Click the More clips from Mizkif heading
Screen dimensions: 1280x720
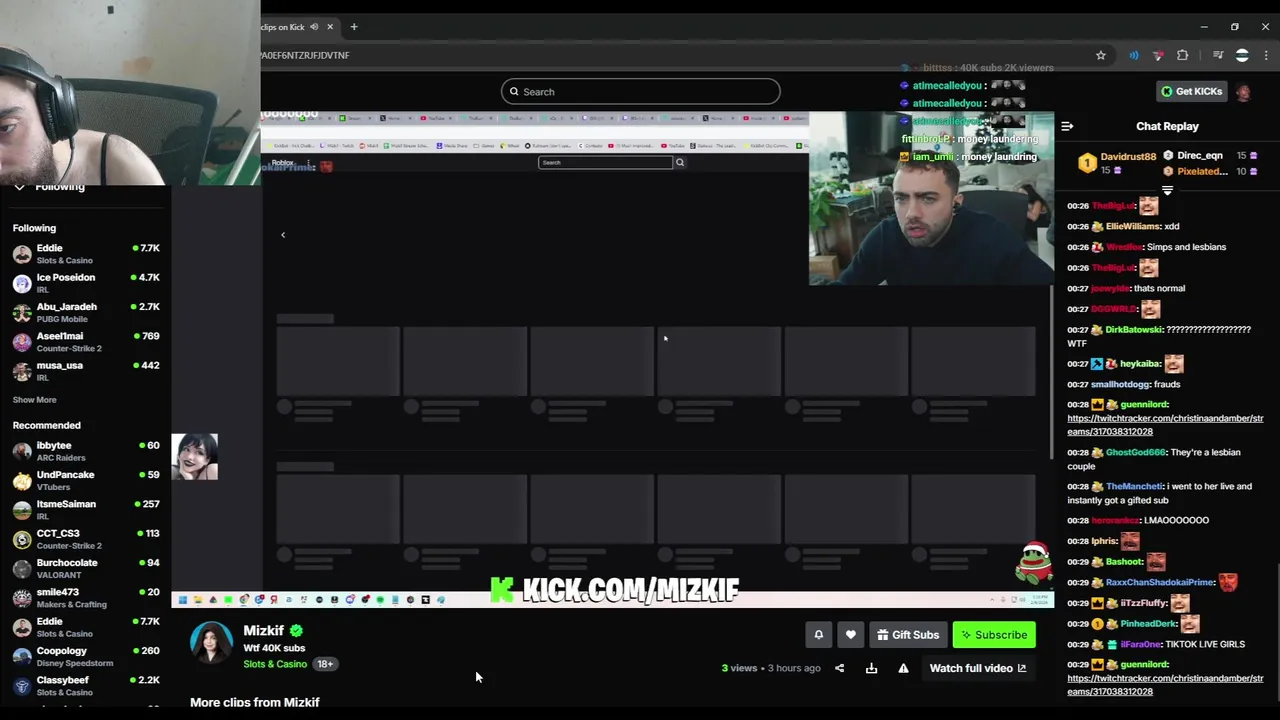255,702
